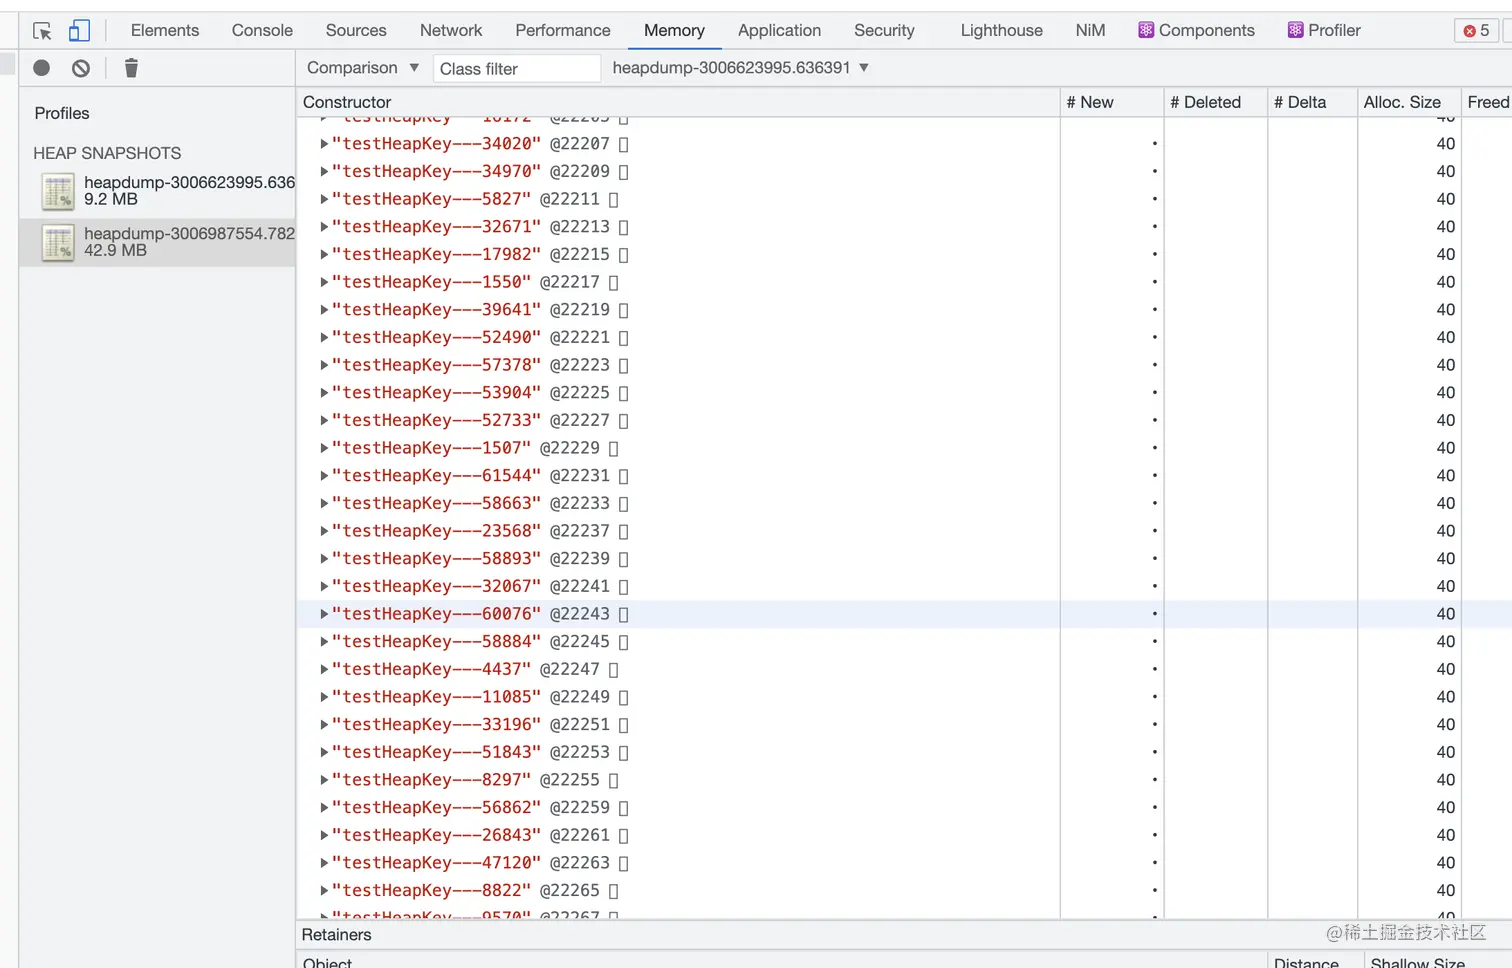Sort by the # New column header
1512x968 pixels.
[x=1111, y=102]
